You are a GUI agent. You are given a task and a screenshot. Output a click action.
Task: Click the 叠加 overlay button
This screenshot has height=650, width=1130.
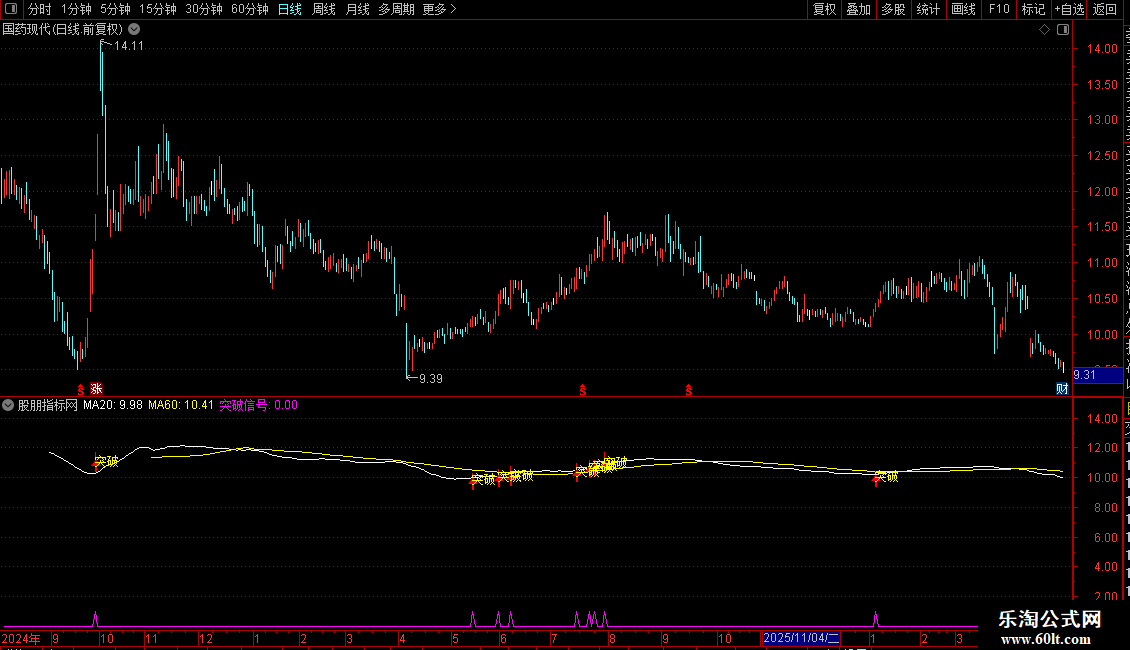point(859,9)
